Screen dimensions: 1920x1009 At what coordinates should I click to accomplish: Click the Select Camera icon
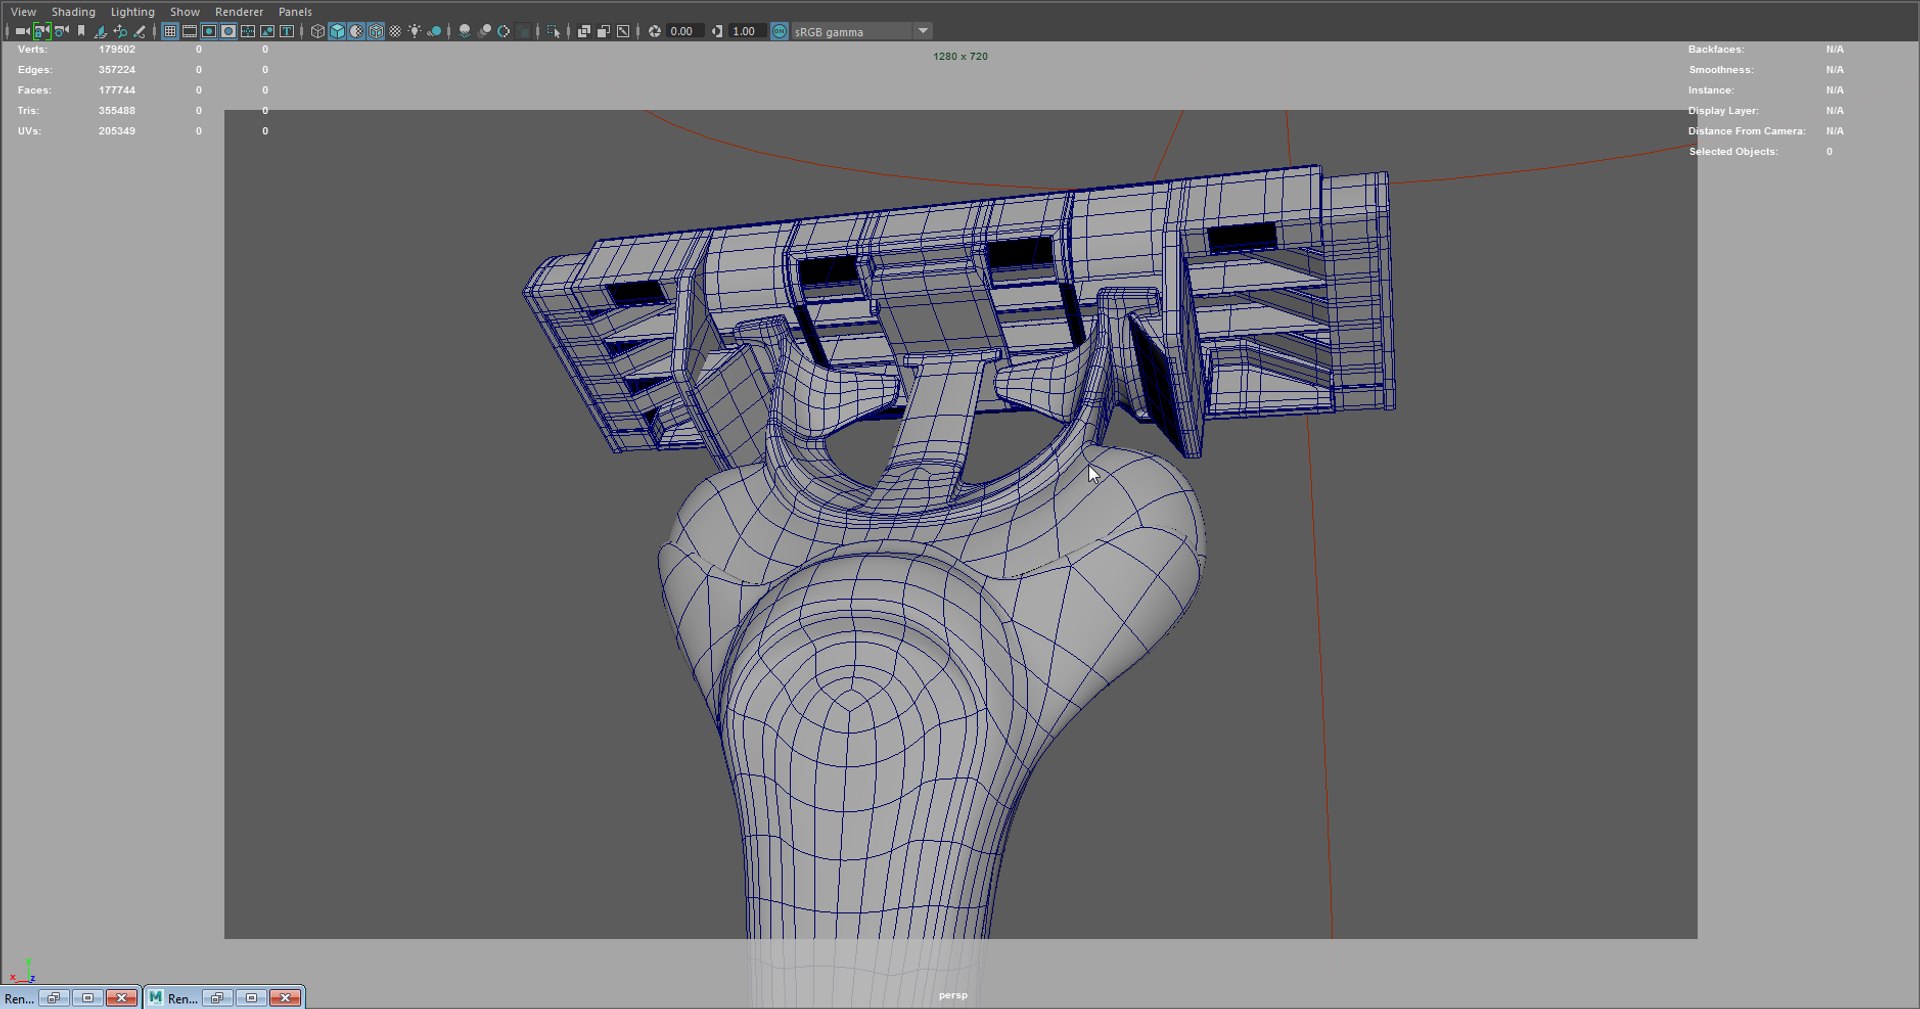tap(22, 31)
